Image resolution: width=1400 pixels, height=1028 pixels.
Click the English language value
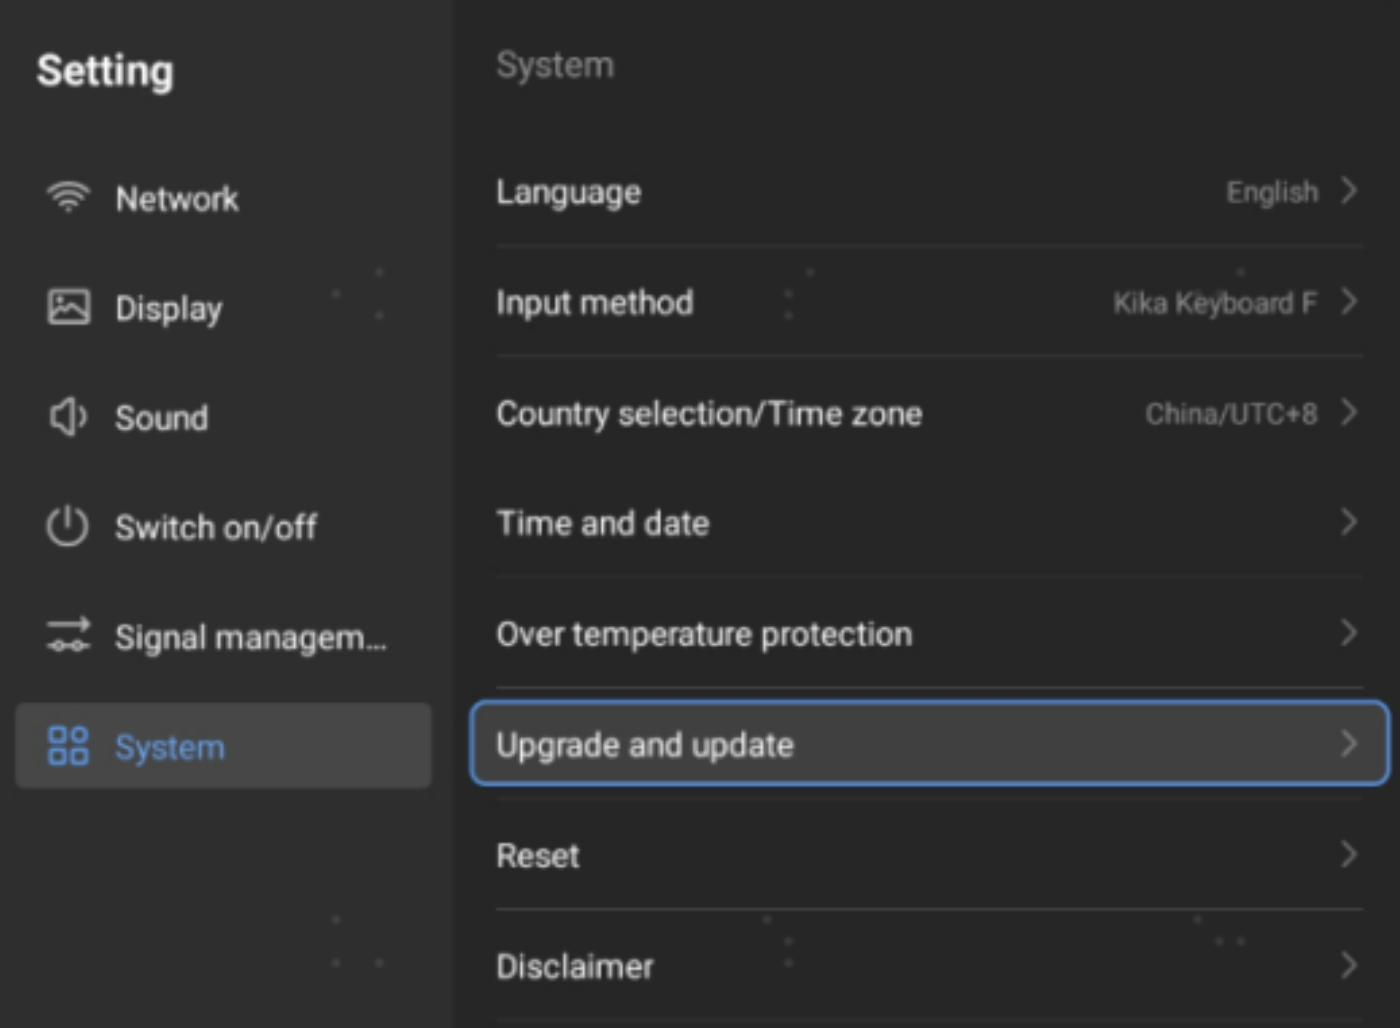[1272, 192]
